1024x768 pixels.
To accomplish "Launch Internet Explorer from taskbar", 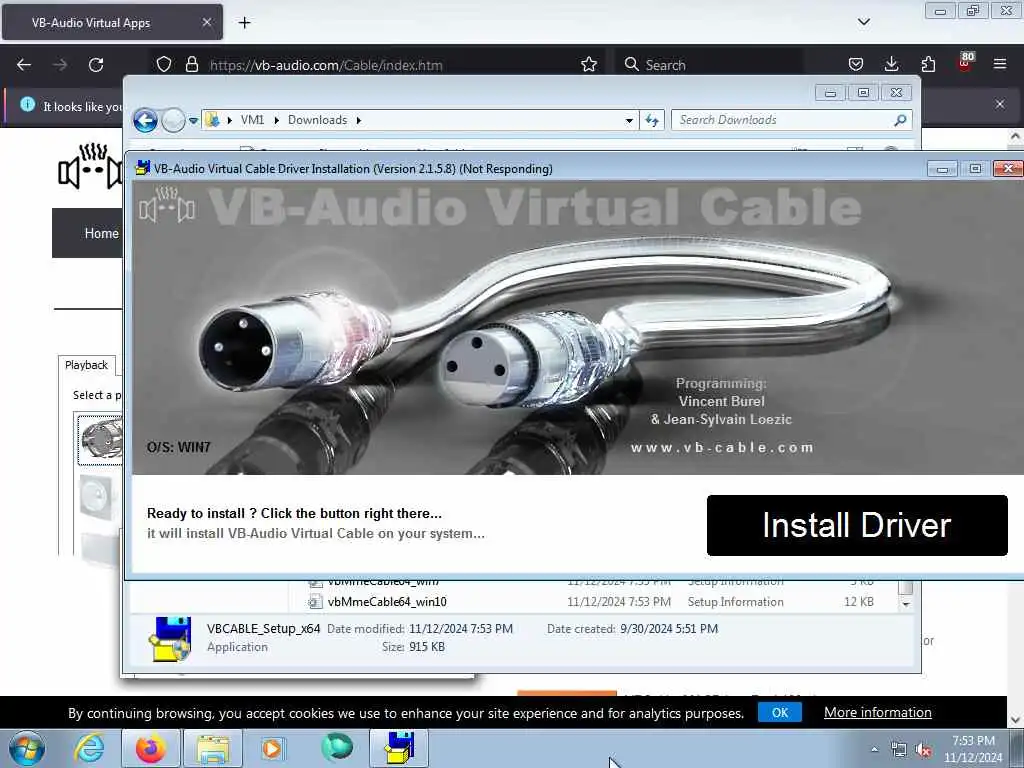I will click(x=89, y=748).
